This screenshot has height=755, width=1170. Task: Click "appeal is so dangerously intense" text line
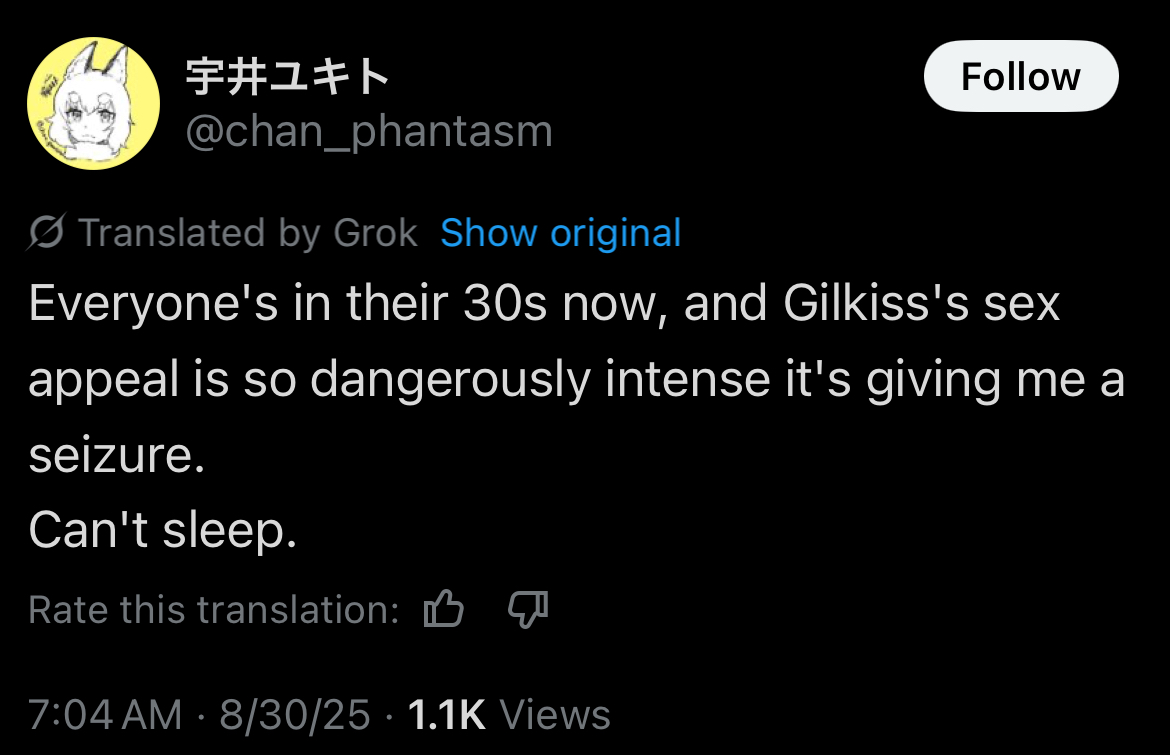[575, 380]
